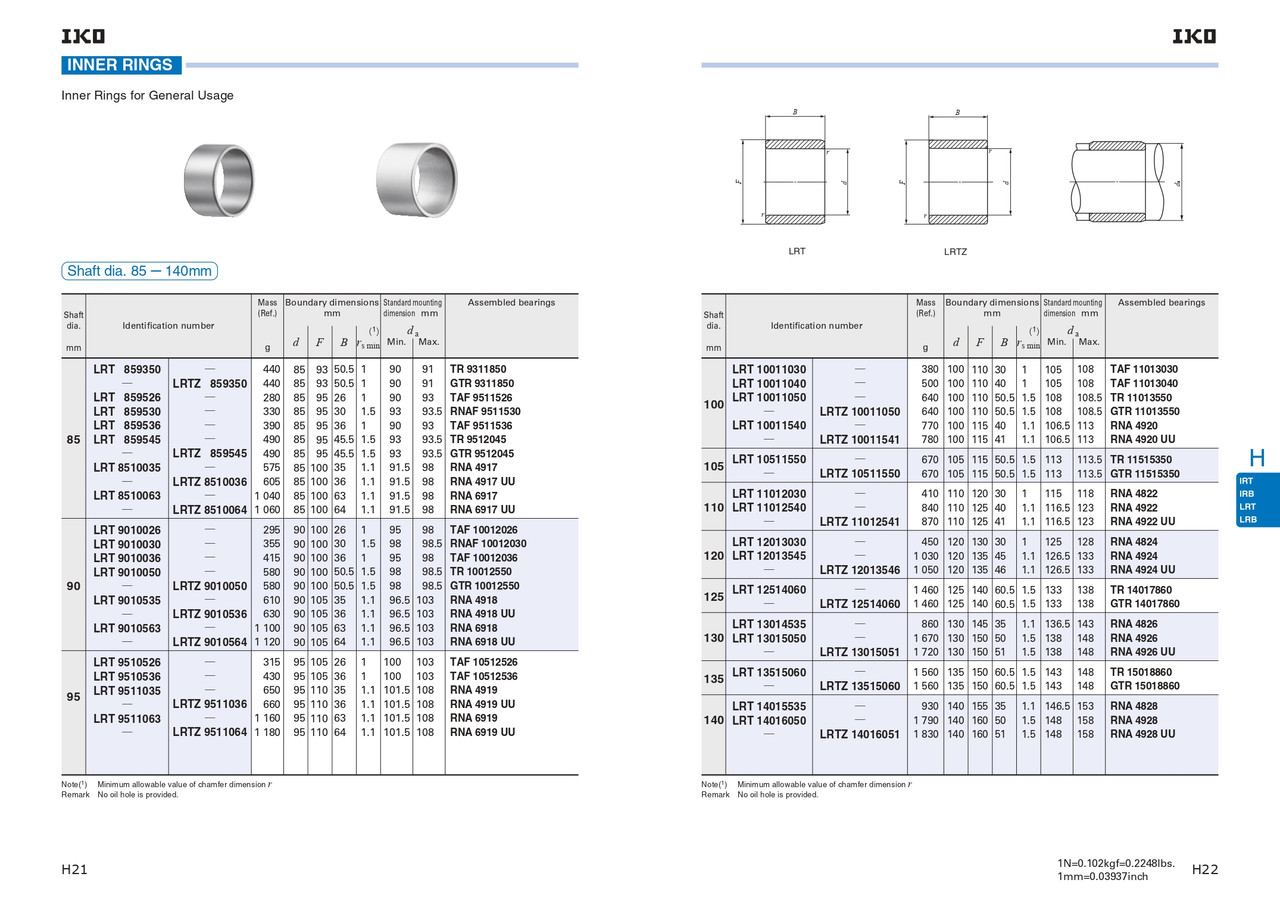Select the 'TAF 11013040' assembled bearing

pos(1144,383)
